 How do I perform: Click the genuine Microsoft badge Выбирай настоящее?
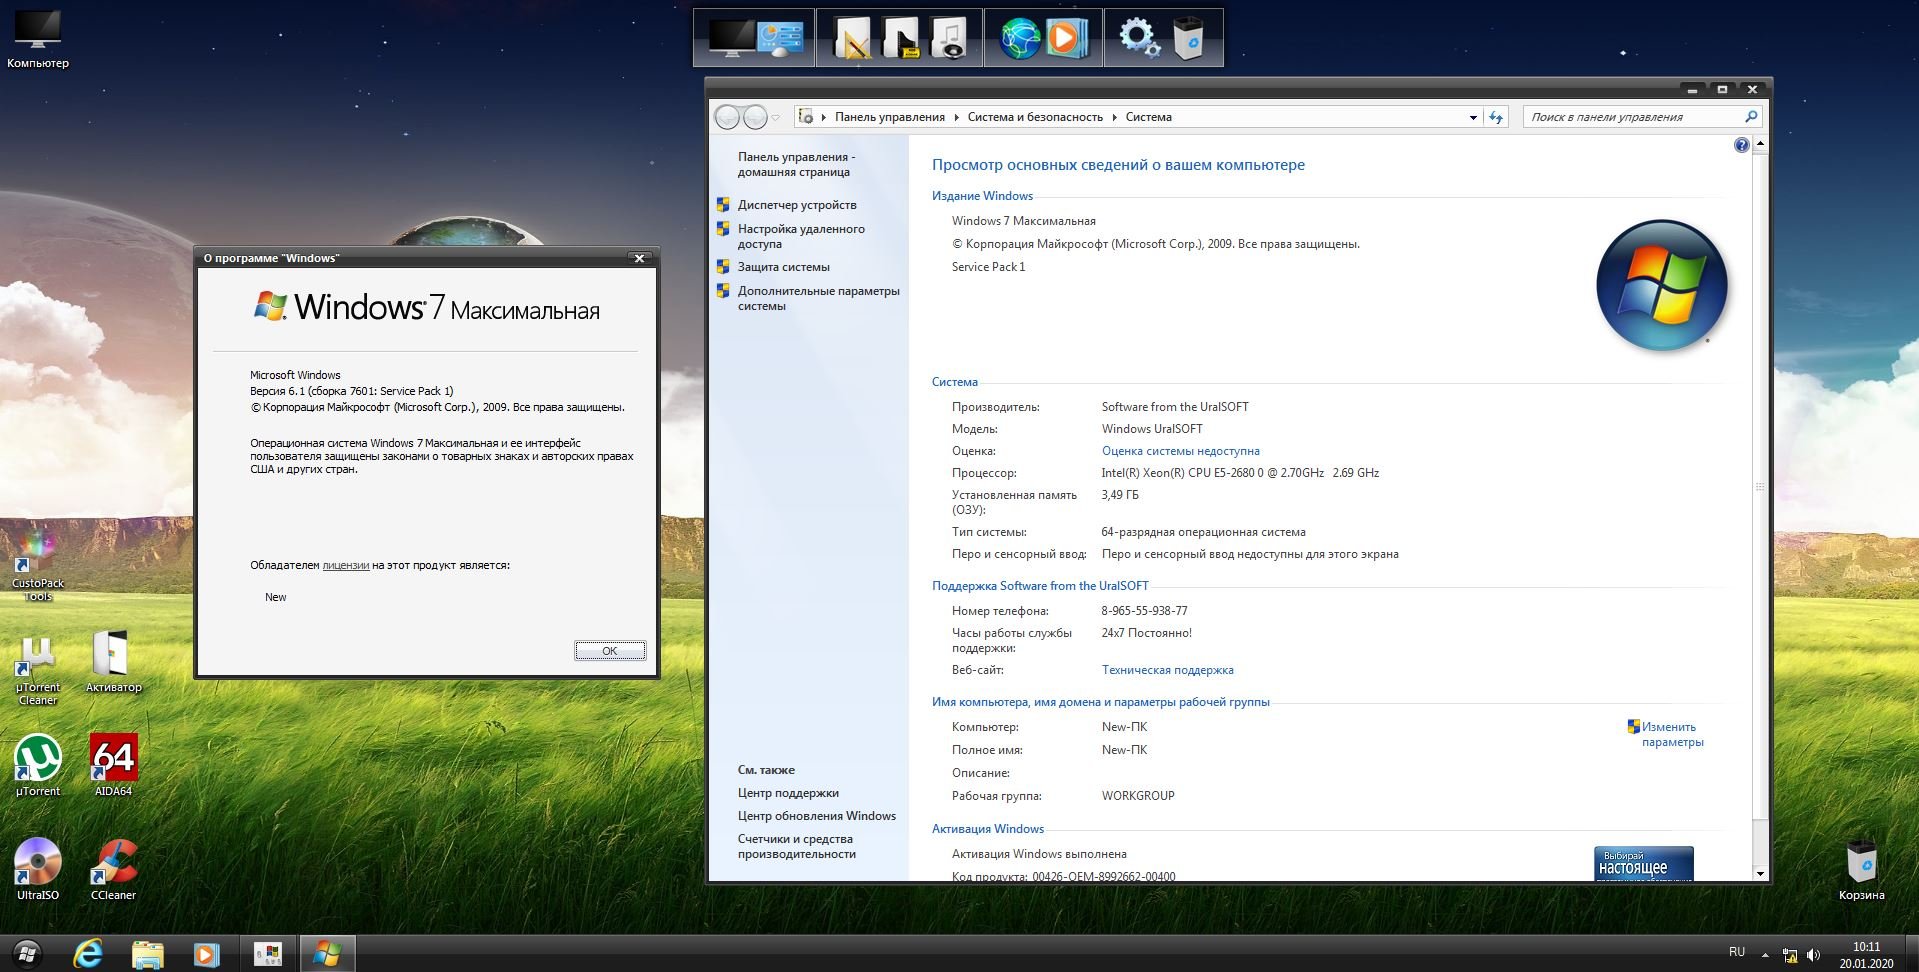[1643, 863]
